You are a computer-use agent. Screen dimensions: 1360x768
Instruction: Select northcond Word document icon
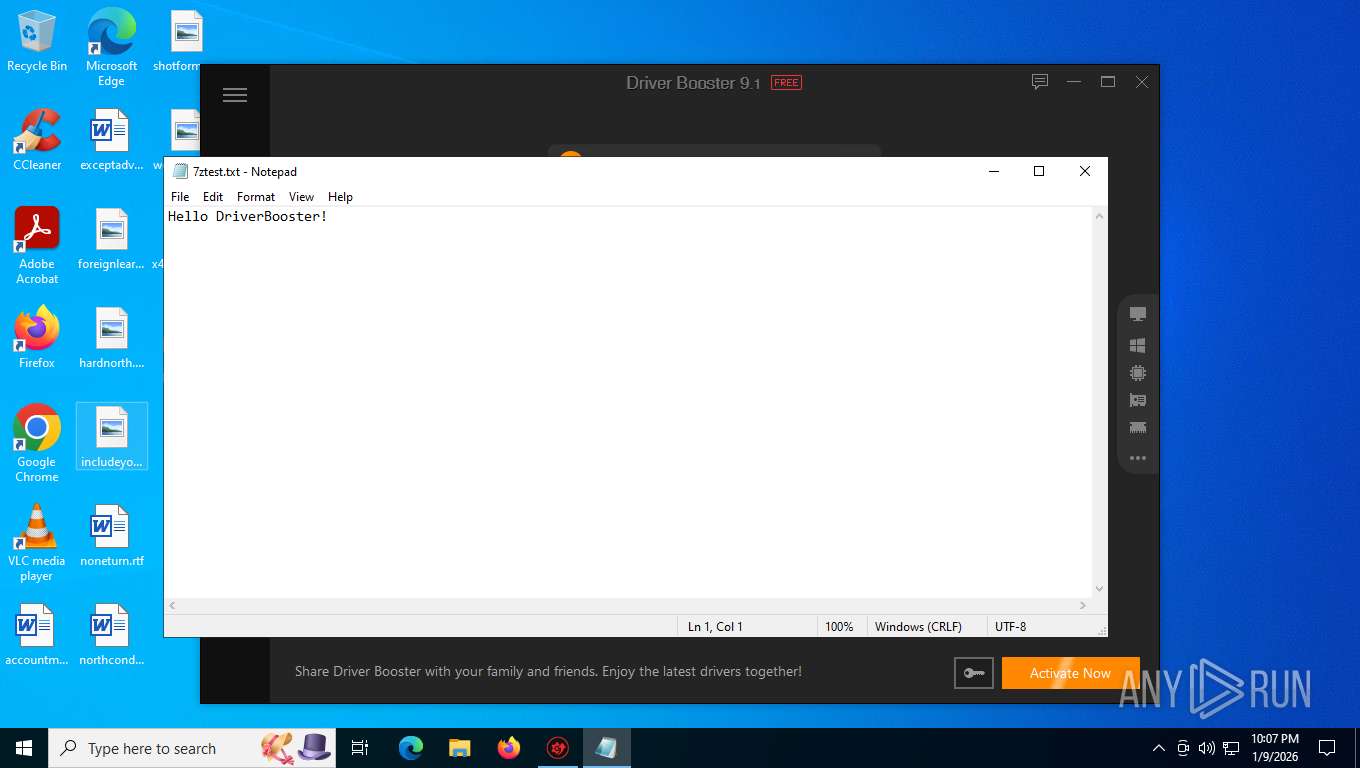111,635
